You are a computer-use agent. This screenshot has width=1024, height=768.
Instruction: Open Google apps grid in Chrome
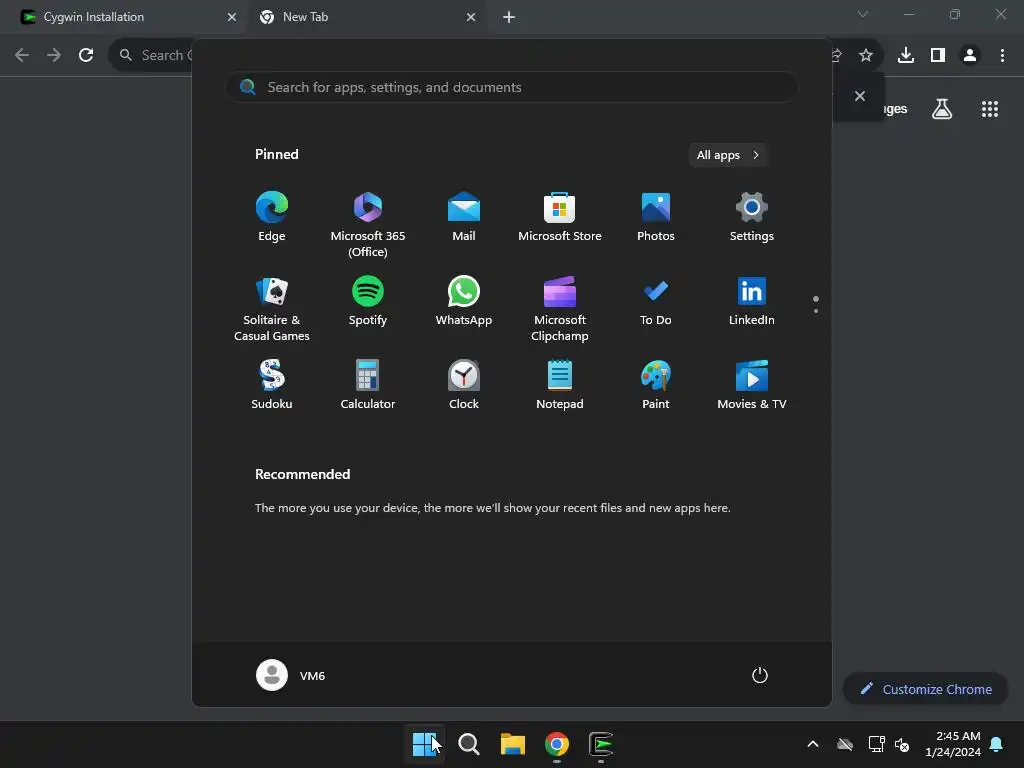click(990, 109)
